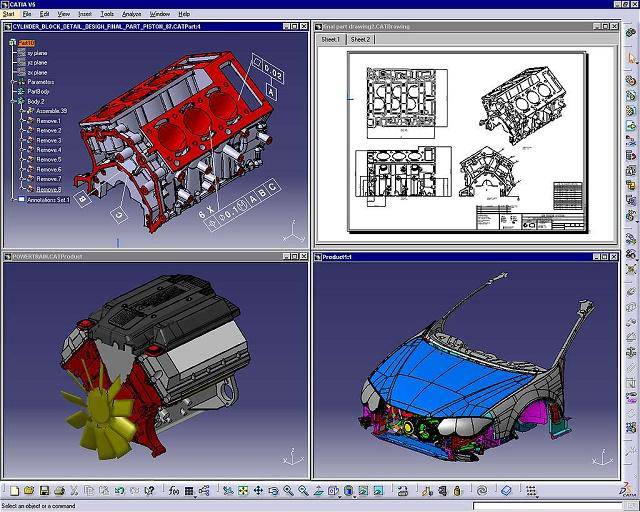
Task: Switch to the Sheet.2 tab
Action: [361, 40]
